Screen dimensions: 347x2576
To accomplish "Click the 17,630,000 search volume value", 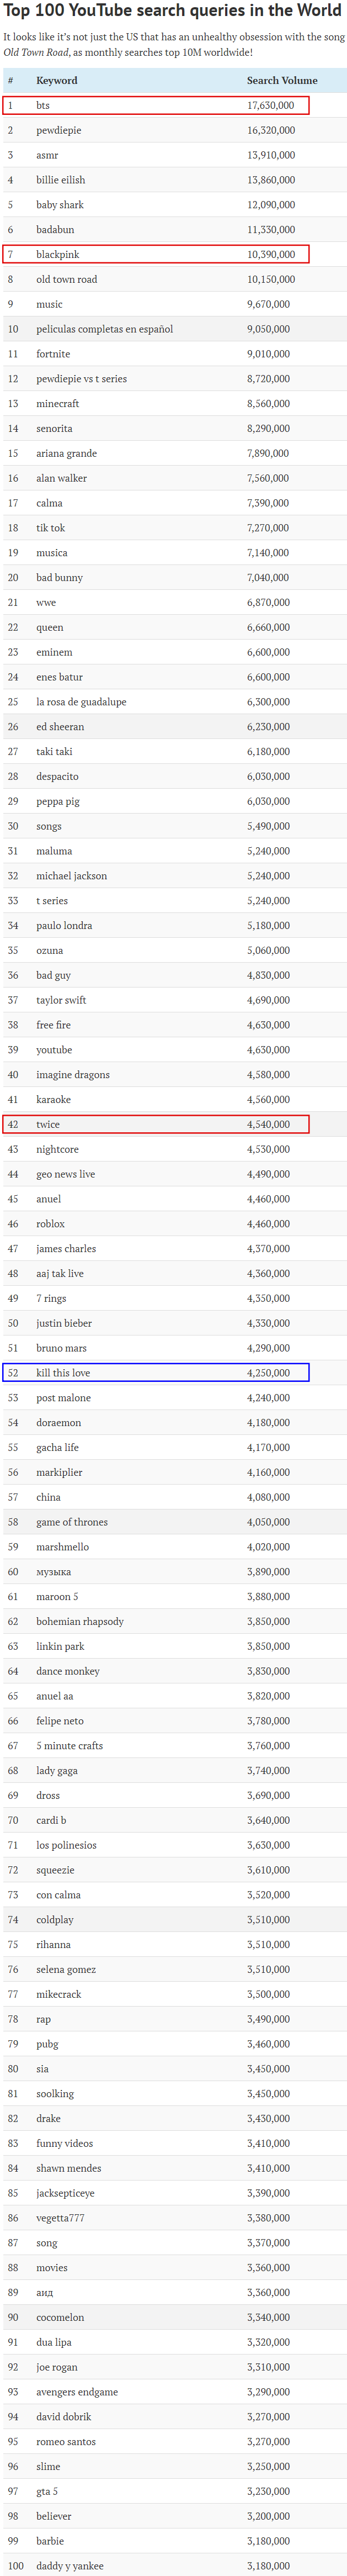I will (x=270, y=105).
